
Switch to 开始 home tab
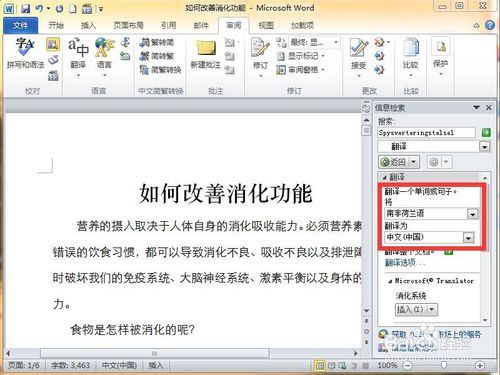pyautogui.click(x=56, y=25)
